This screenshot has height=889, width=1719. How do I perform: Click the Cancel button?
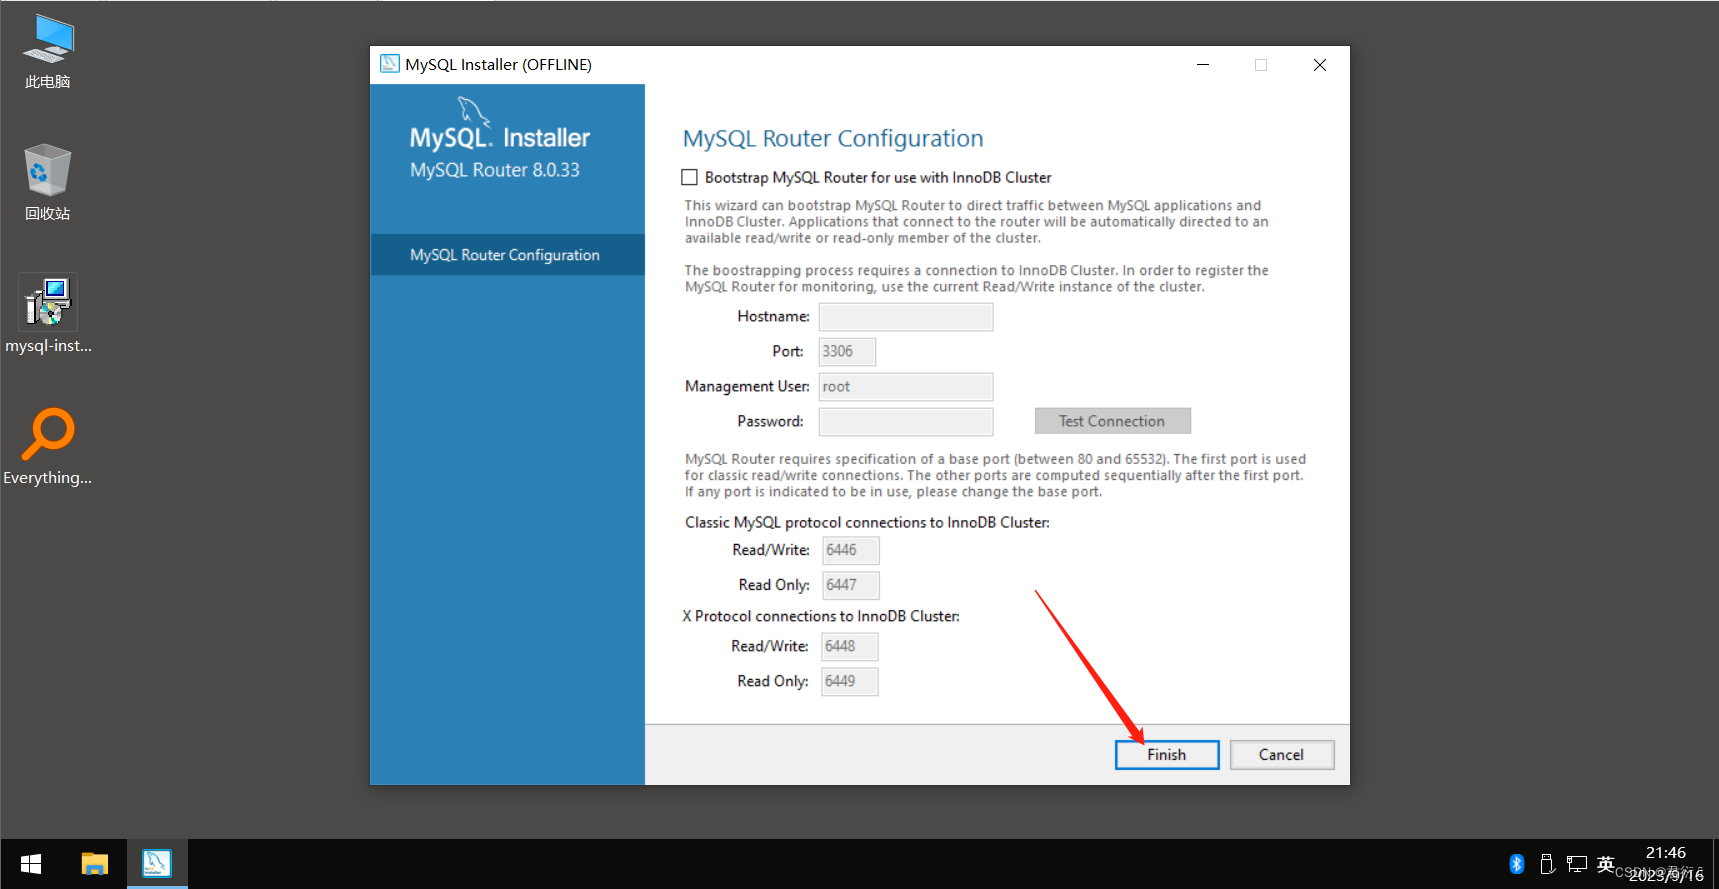1282,755
